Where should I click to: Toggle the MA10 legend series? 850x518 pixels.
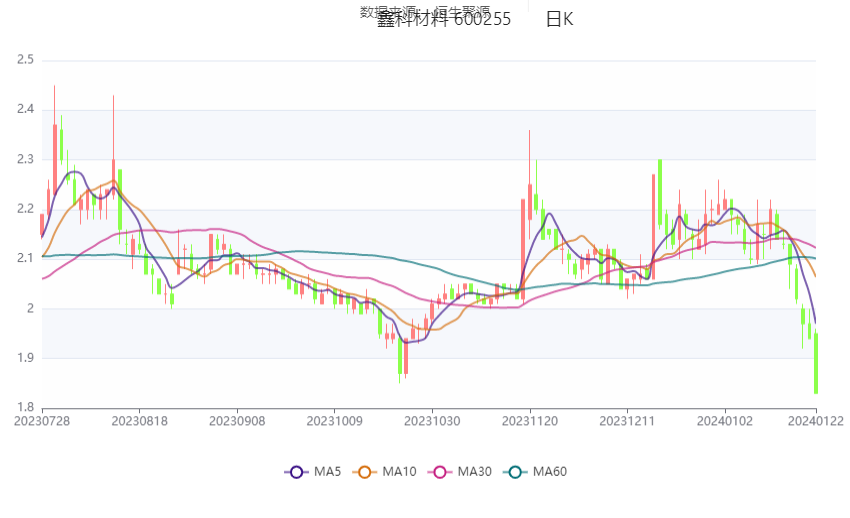click(x=384, y=472)
